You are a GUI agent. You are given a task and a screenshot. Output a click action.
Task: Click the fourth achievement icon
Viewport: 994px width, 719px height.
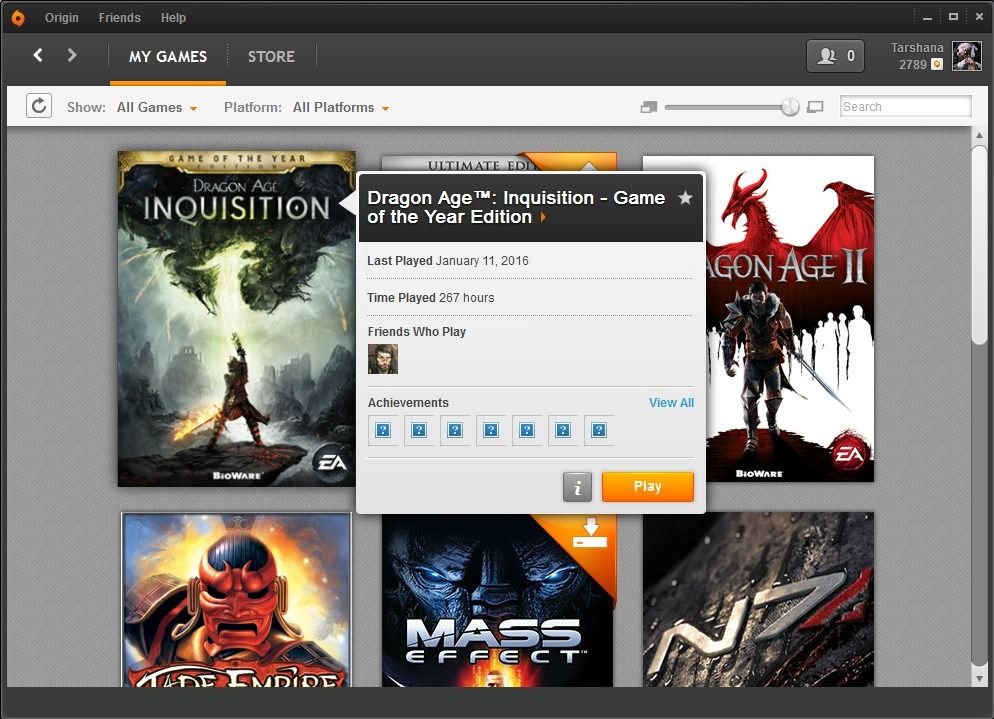click(x=491, y=431)
